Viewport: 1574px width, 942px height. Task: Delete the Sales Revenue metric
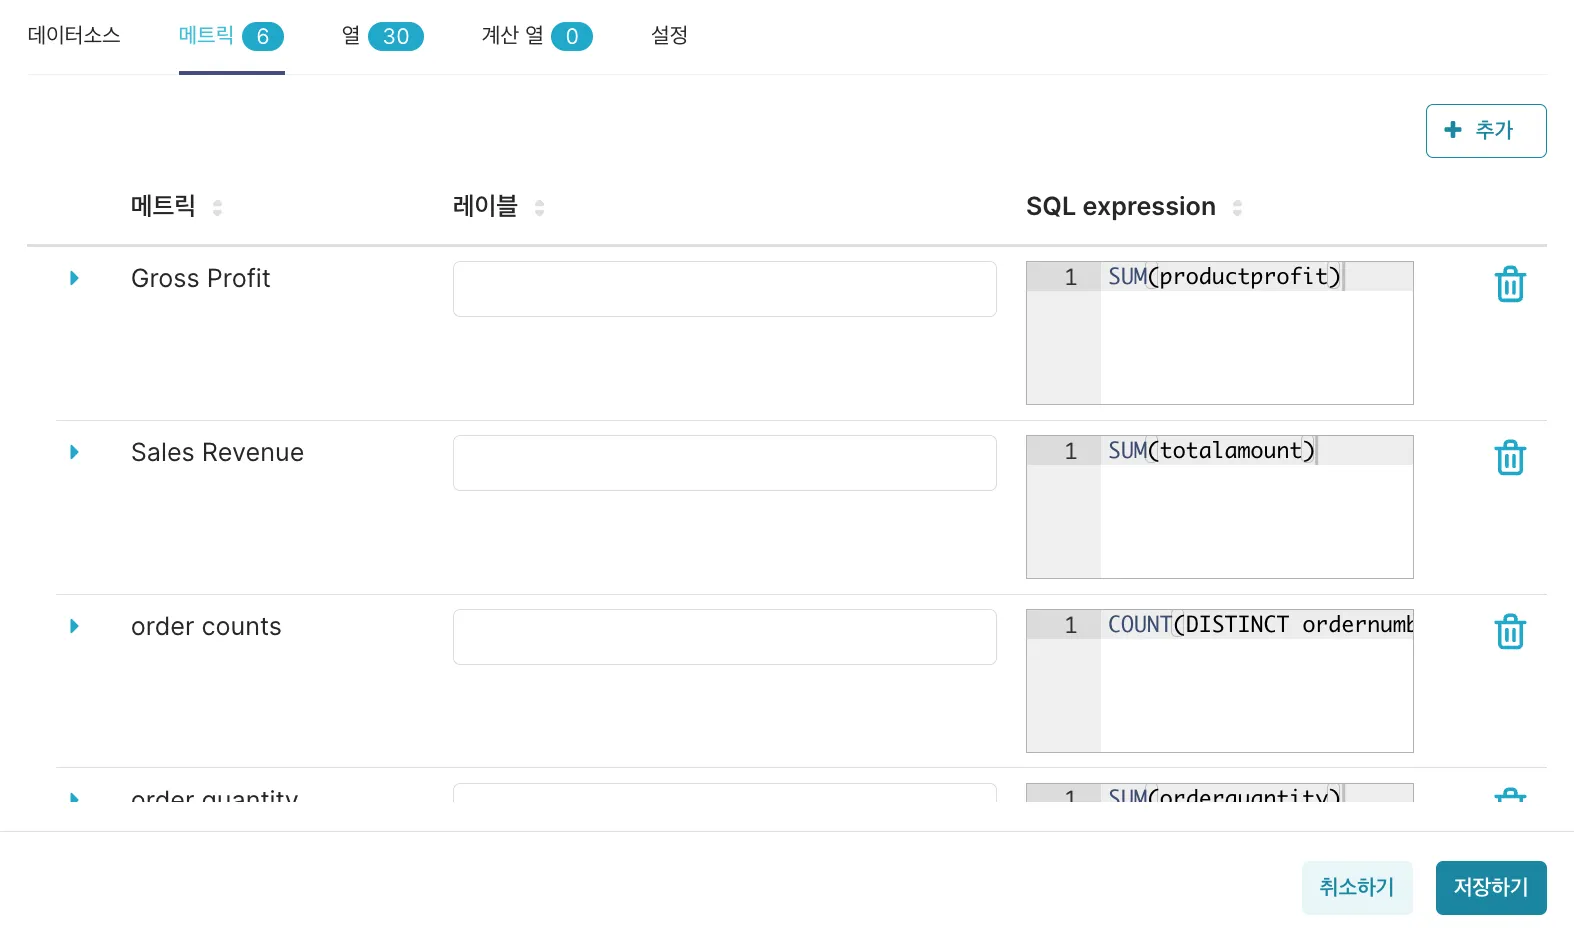[x=1510, y=458]
